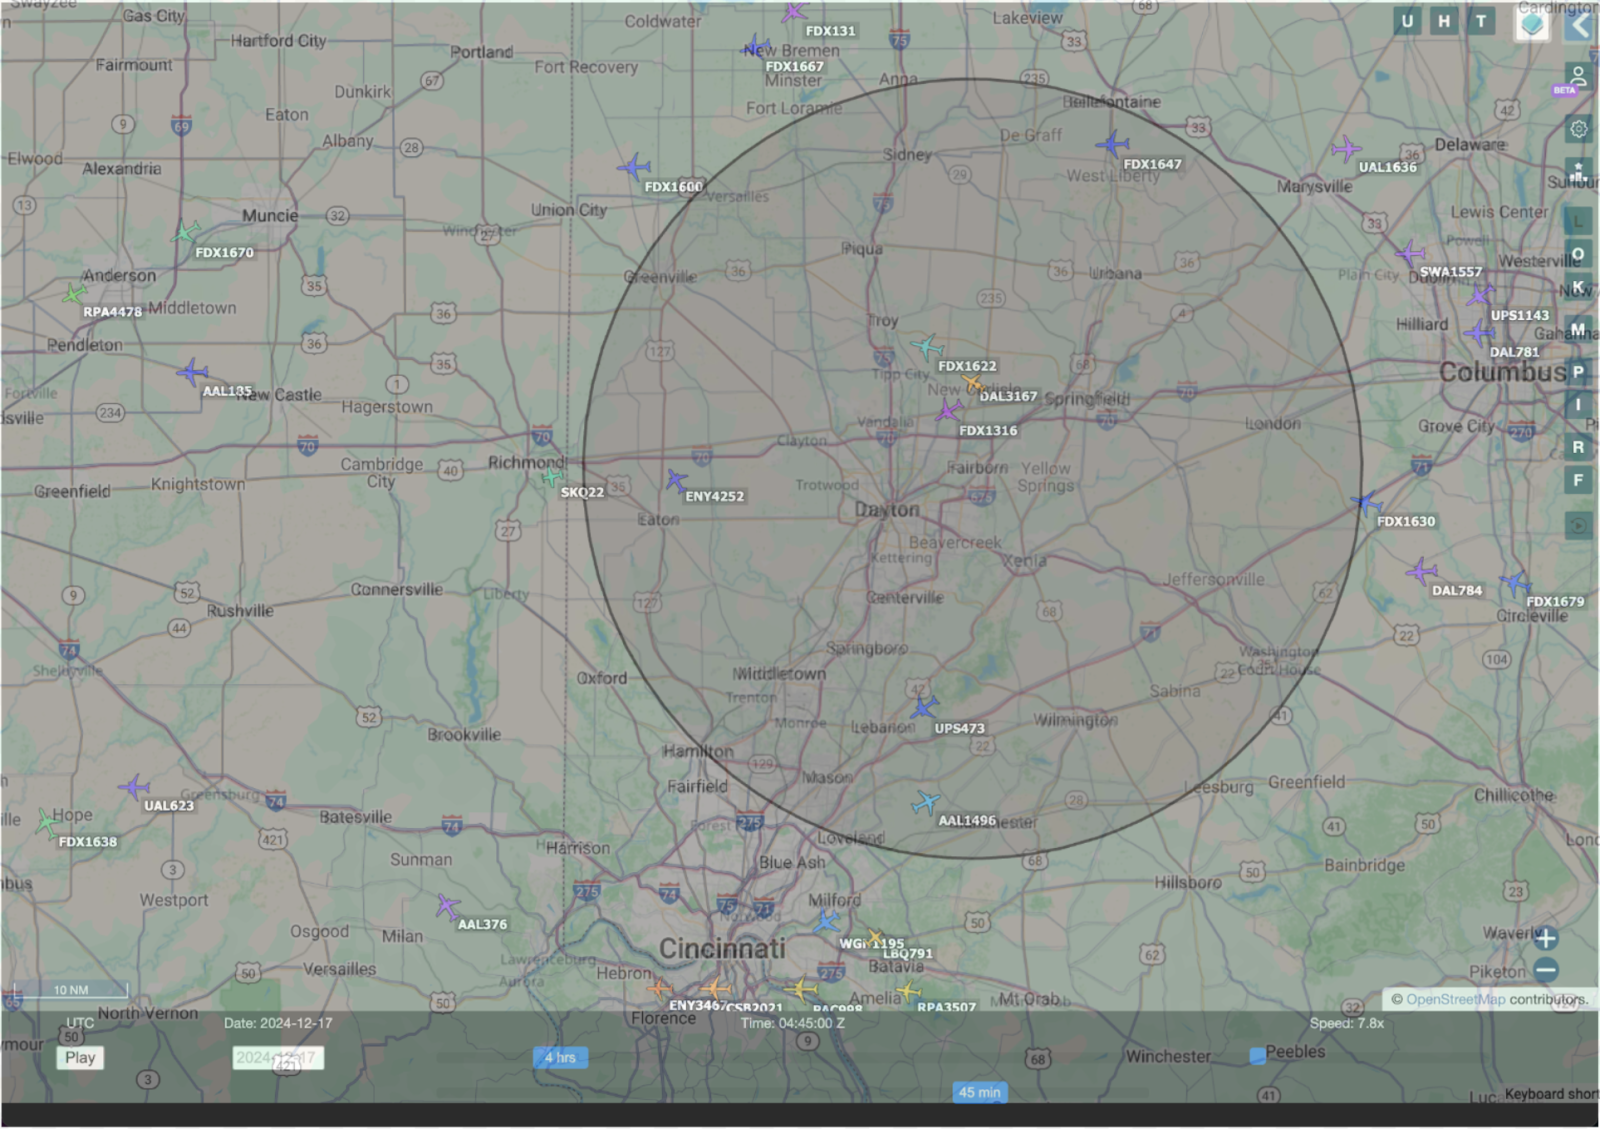Click the date field showing 2024-12-17
The width and height of the screenshot is (1600, 1129).
[x=280, y=1057]
